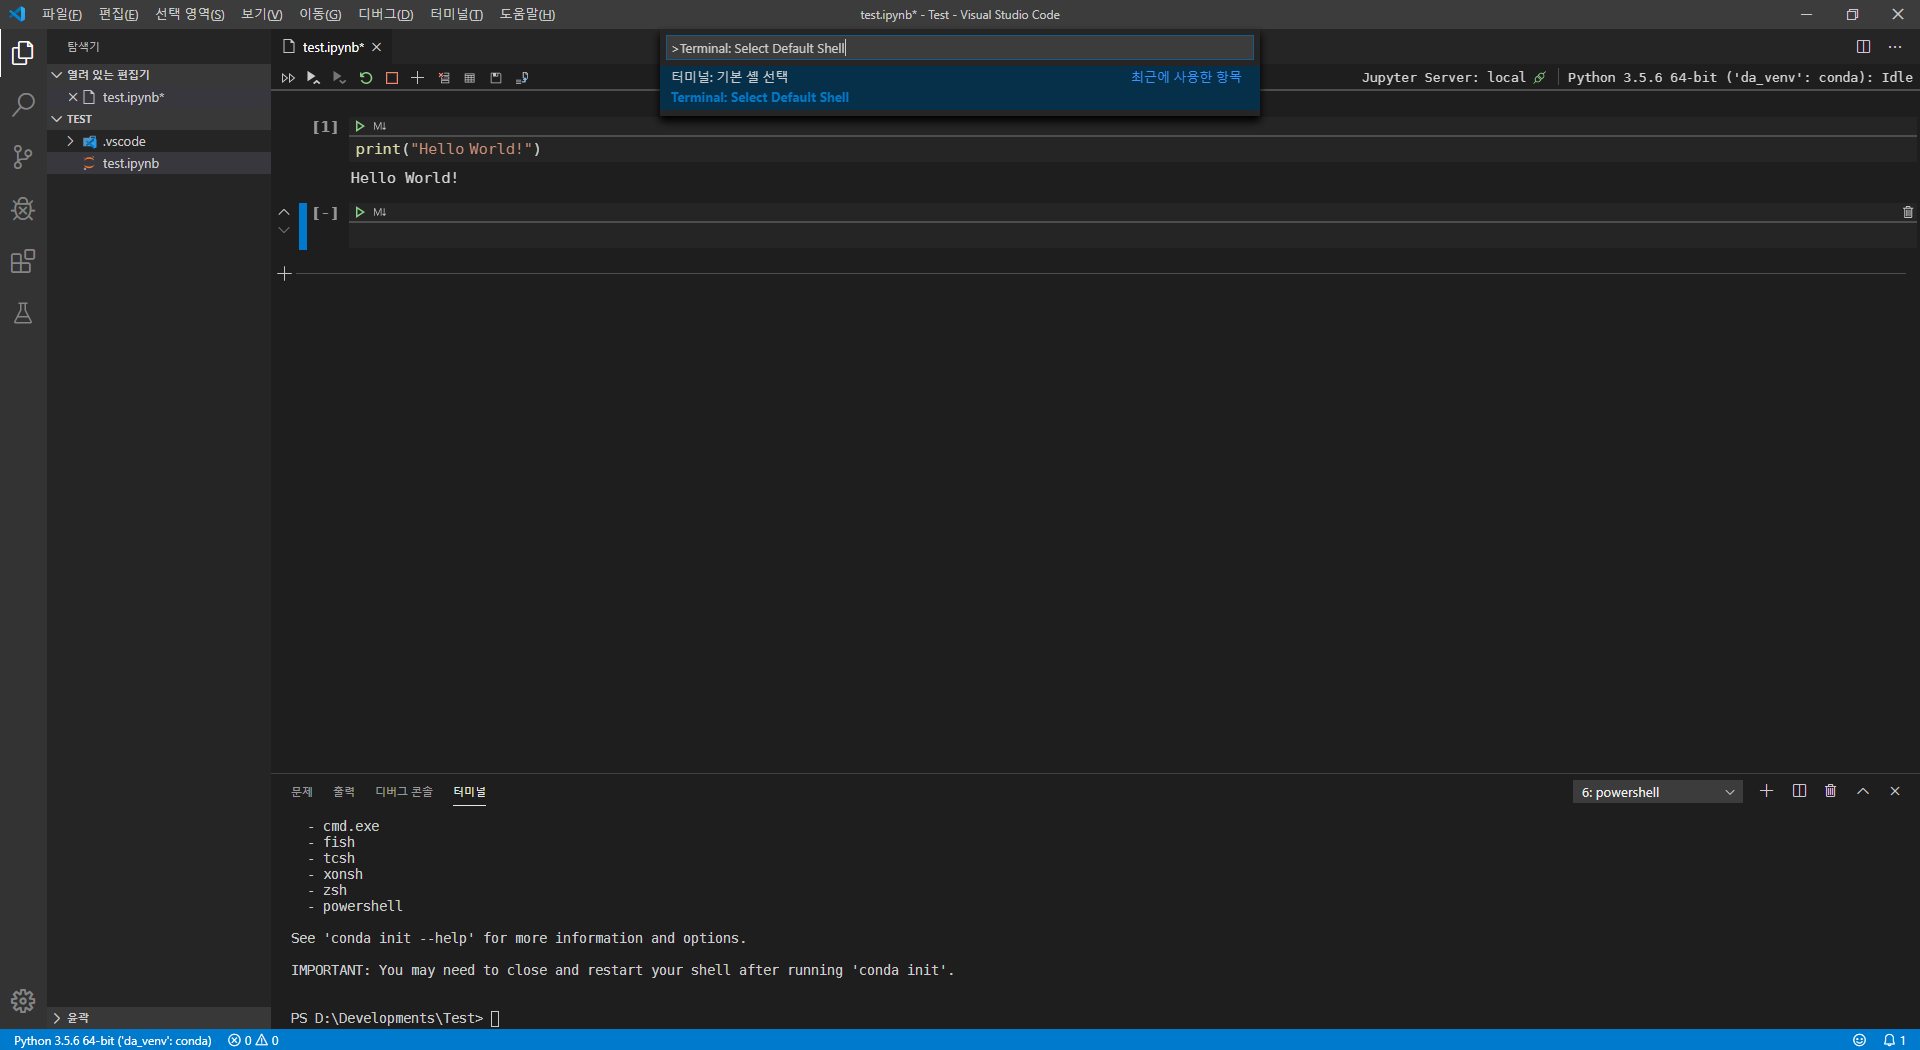Open the Debug view in activity bar
This screenshot has width=1920, height=1050.
[23, 209]
